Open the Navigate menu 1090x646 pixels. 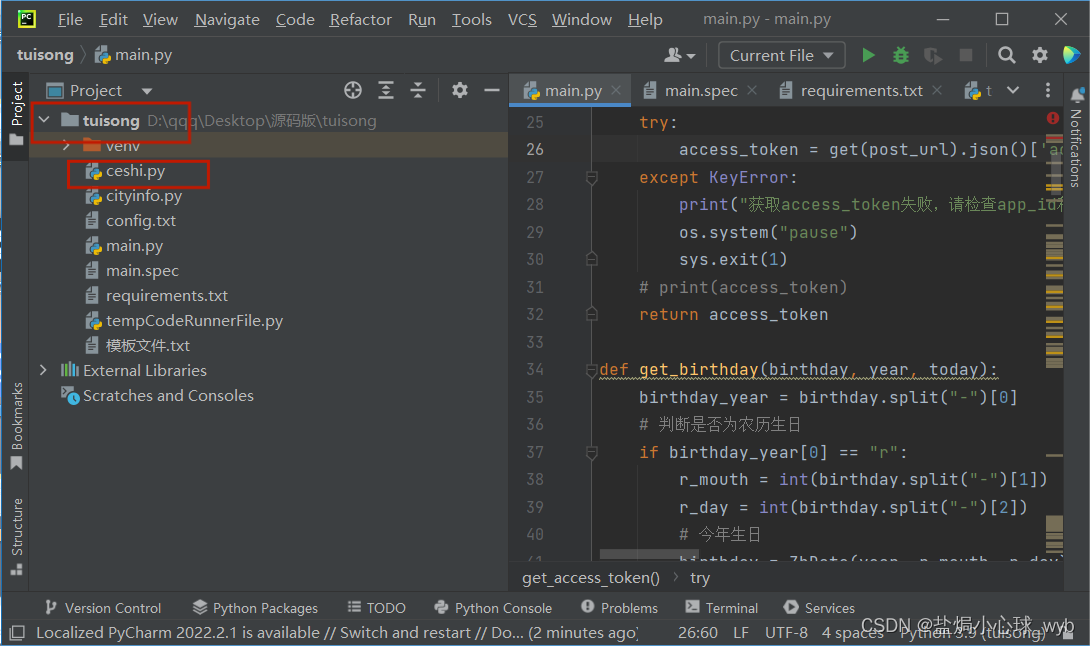click(x=227, y=19)
